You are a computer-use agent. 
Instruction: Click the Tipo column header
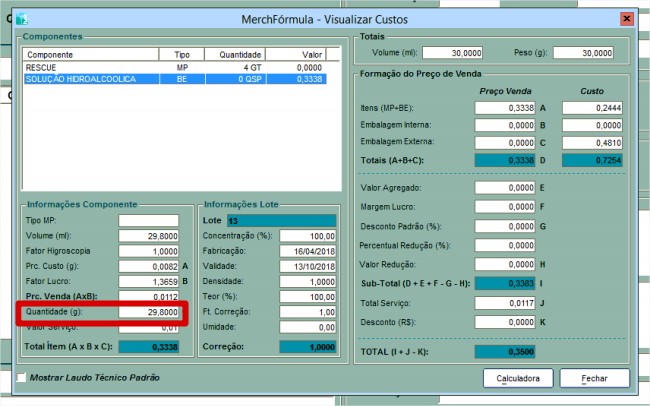coord(181,54)
